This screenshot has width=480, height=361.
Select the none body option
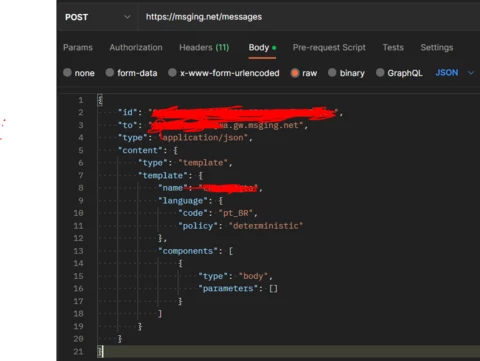pyautogui.click(x=79, y=73)
